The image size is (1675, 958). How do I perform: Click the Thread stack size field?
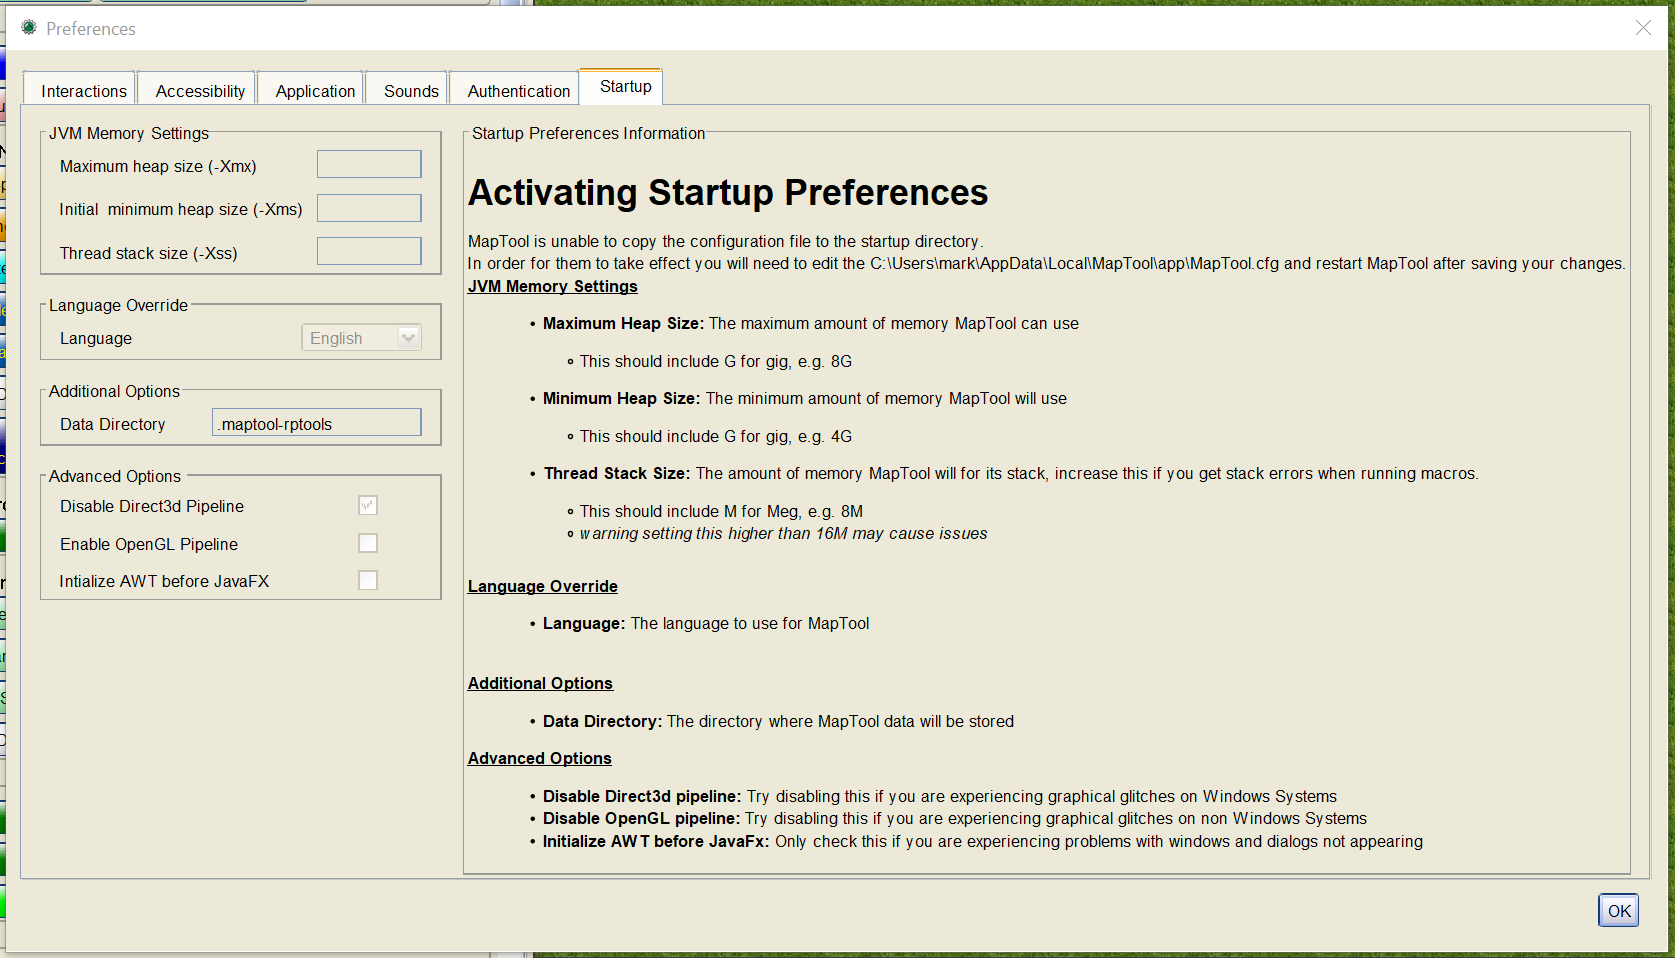click(369, 251)
